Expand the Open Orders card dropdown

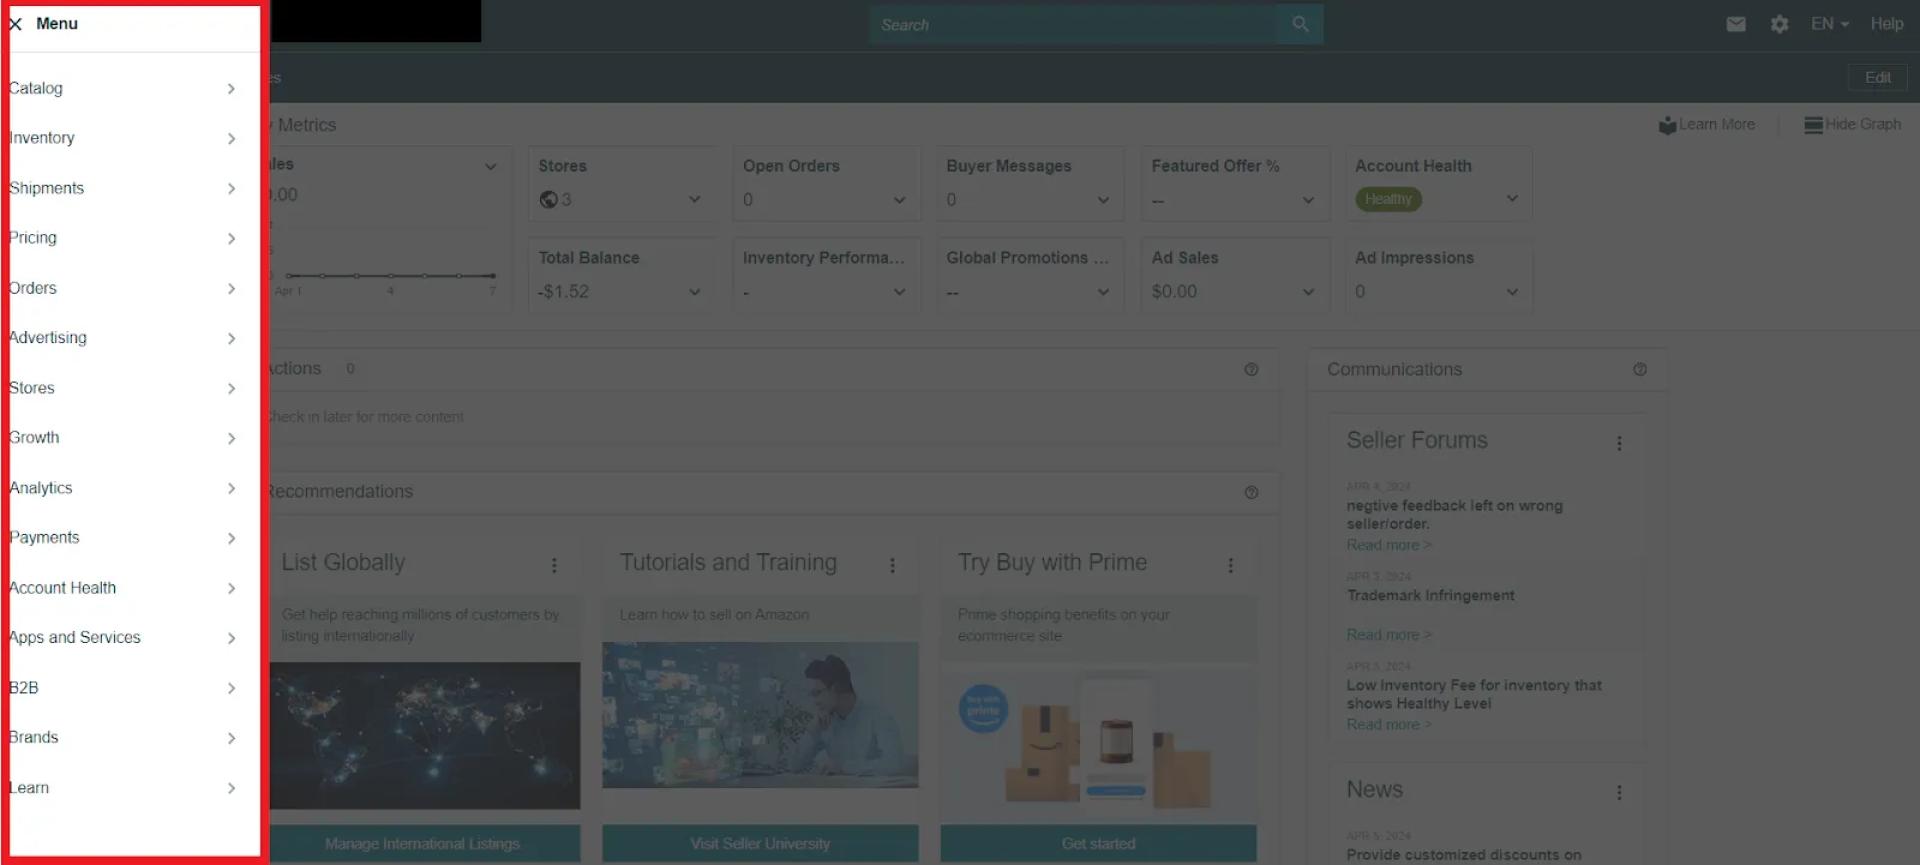click(899, 200)
